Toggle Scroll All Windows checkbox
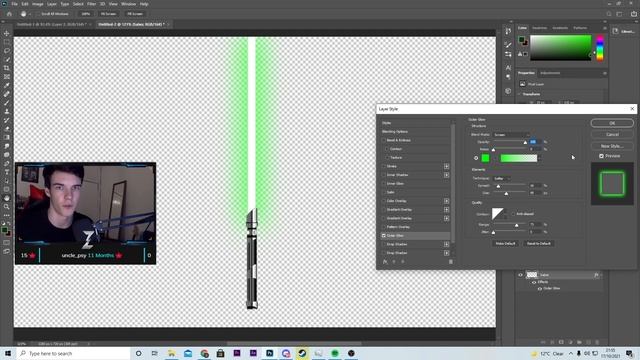The image size is (640, 360). [39, 14]
